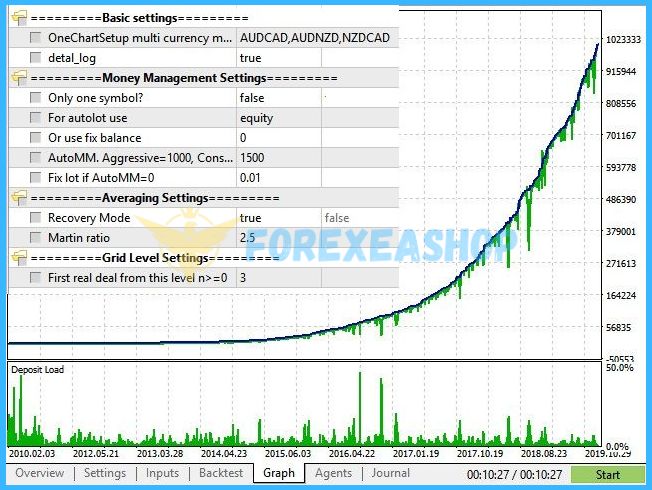Tick the 'Only one symbol?' checkbox
Viewport: 652px width, 490px height.
(36, 98)
